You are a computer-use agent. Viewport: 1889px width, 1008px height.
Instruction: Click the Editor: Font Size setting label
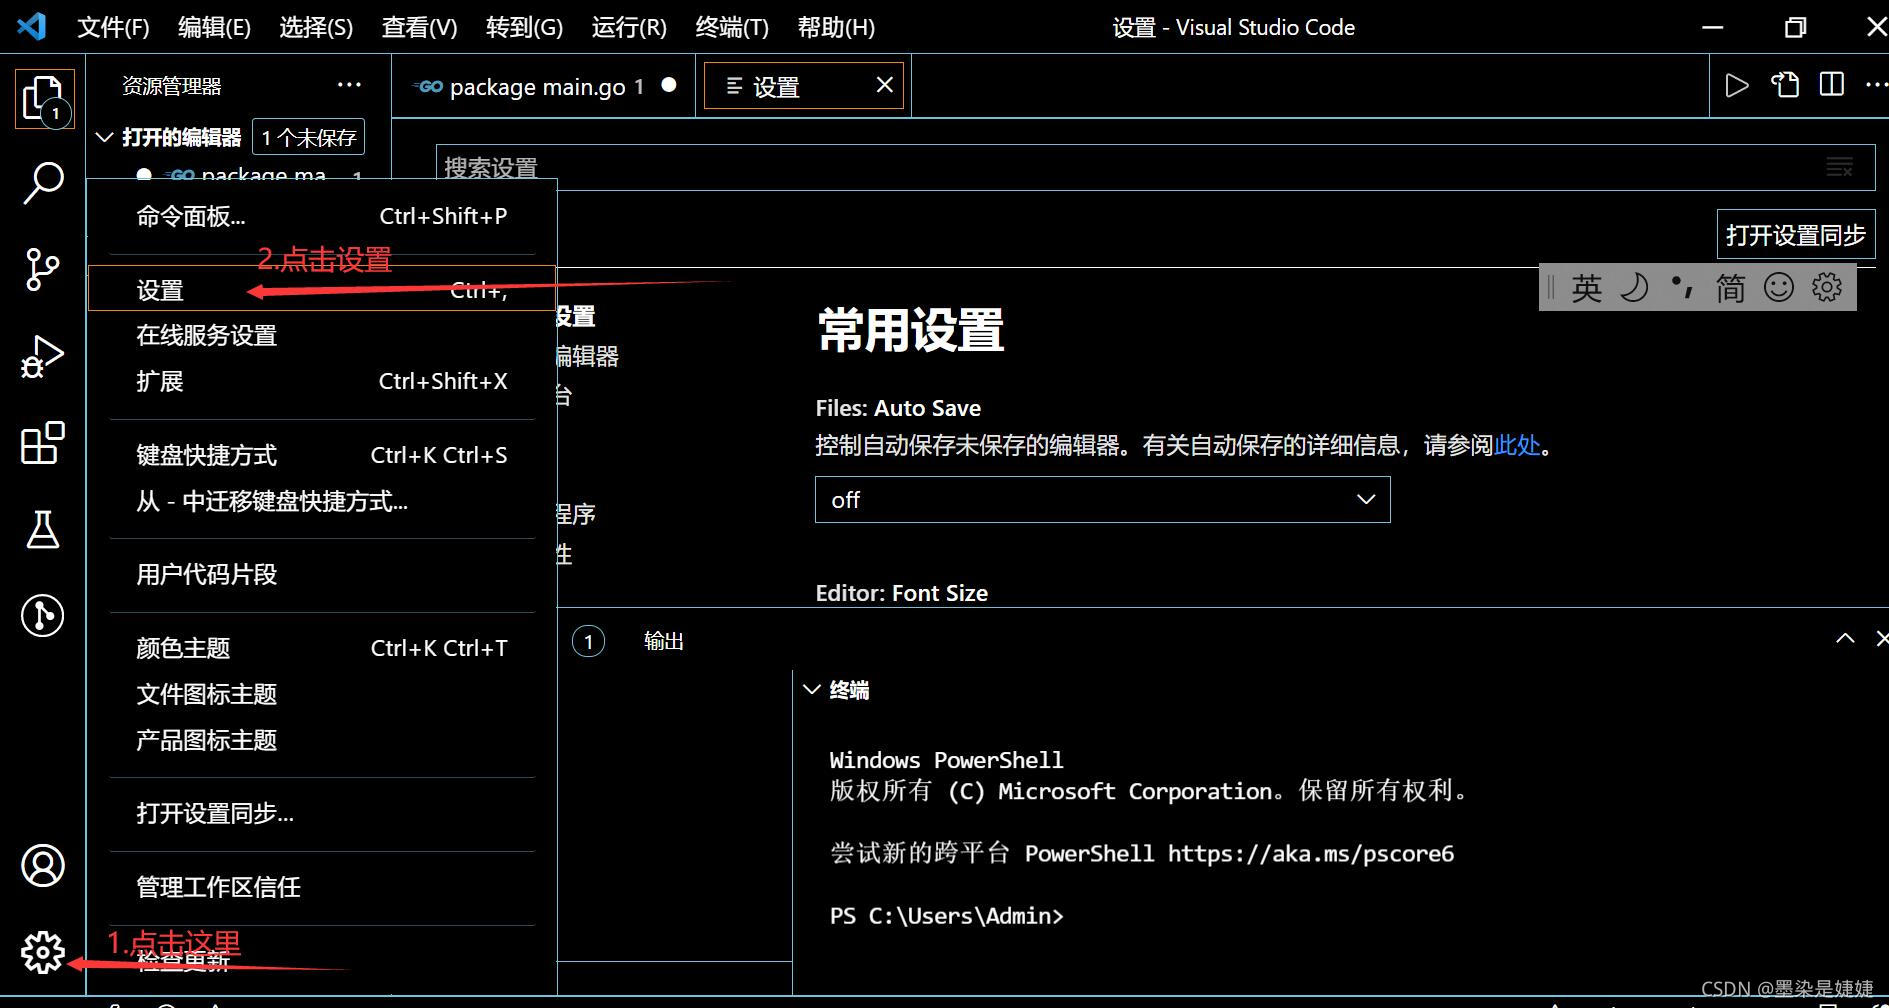click(x=901, y=593)
